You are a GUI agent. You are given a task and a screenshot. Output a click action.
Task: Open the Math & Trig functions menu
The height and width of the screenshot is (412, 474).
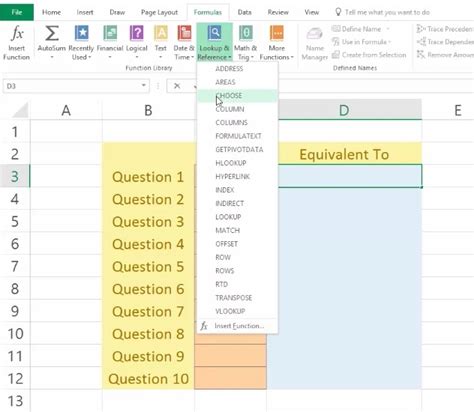[246, 42]
